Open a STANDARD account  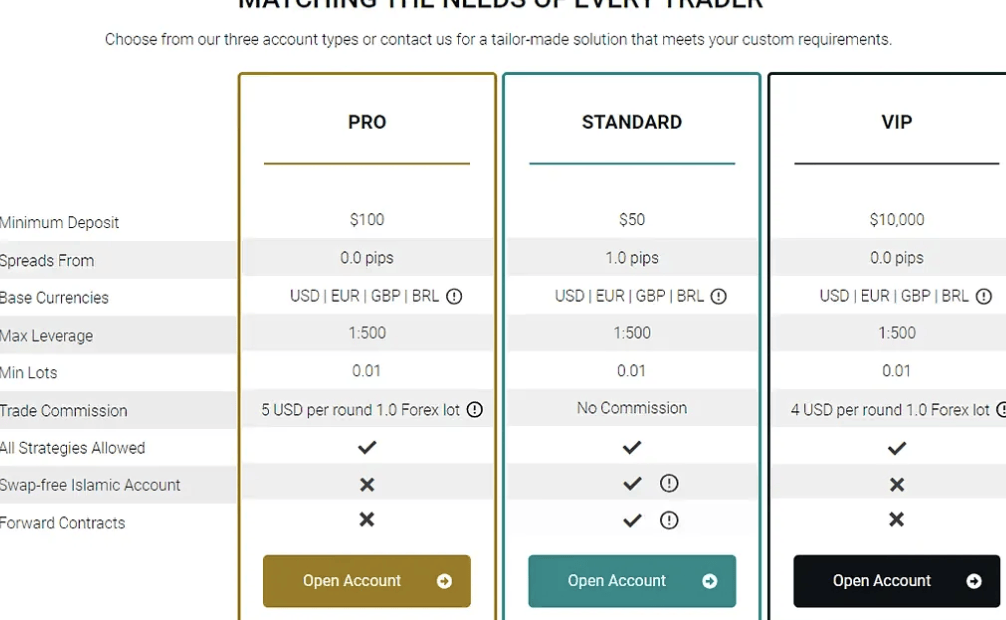tap(632, 581)
